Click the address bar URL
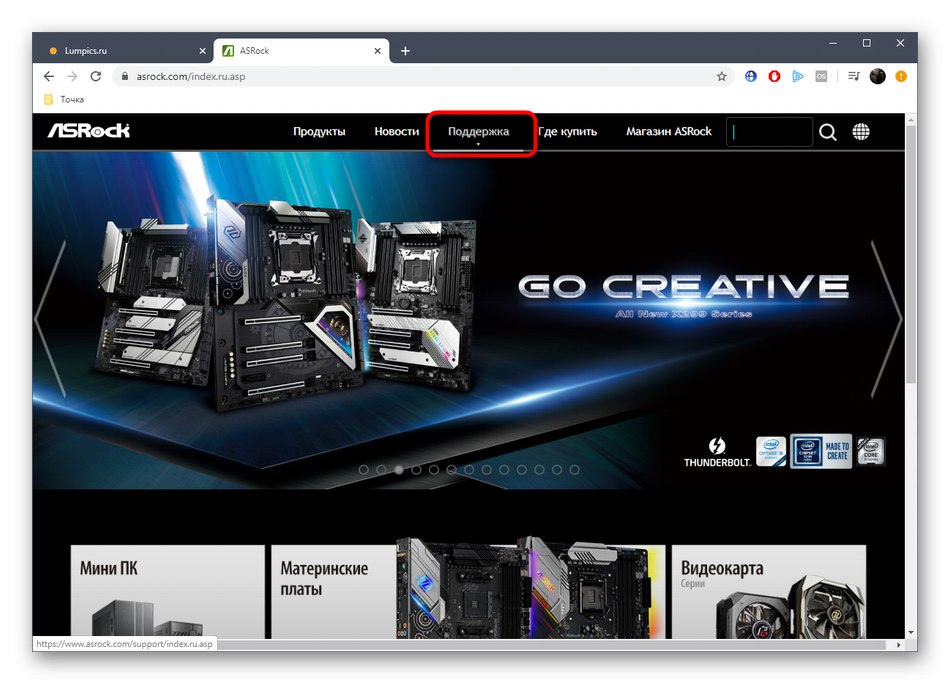 (191, 76)
